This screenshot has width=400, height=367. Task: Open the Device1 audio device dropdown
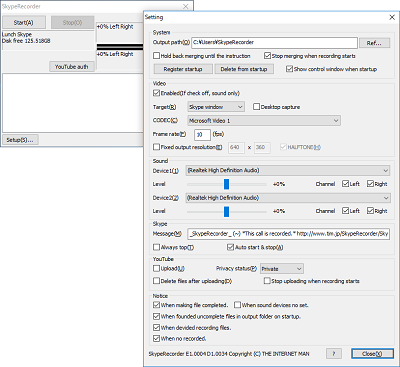pos(288,170)
